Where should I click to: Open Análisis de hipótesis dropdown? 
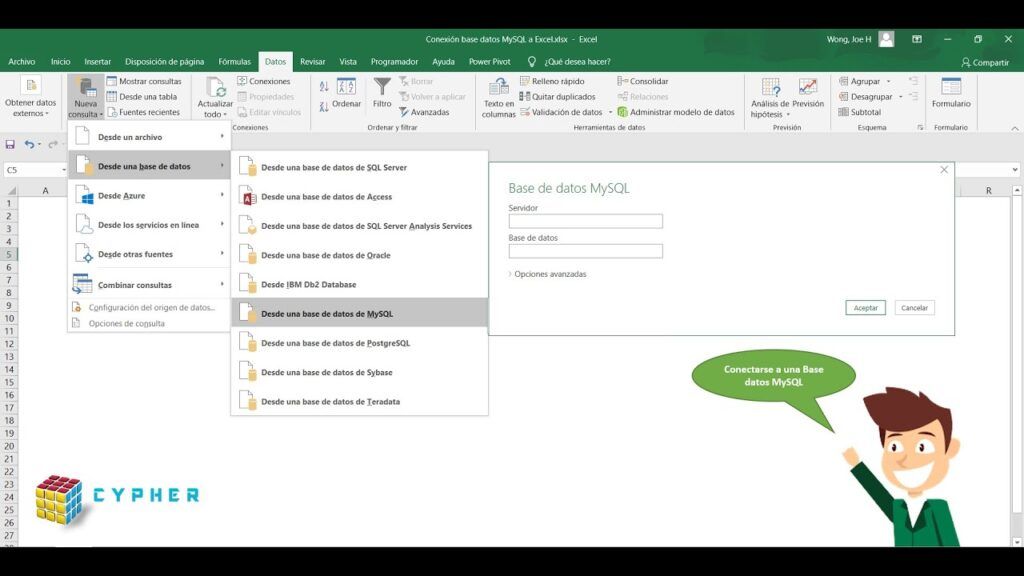770,97
